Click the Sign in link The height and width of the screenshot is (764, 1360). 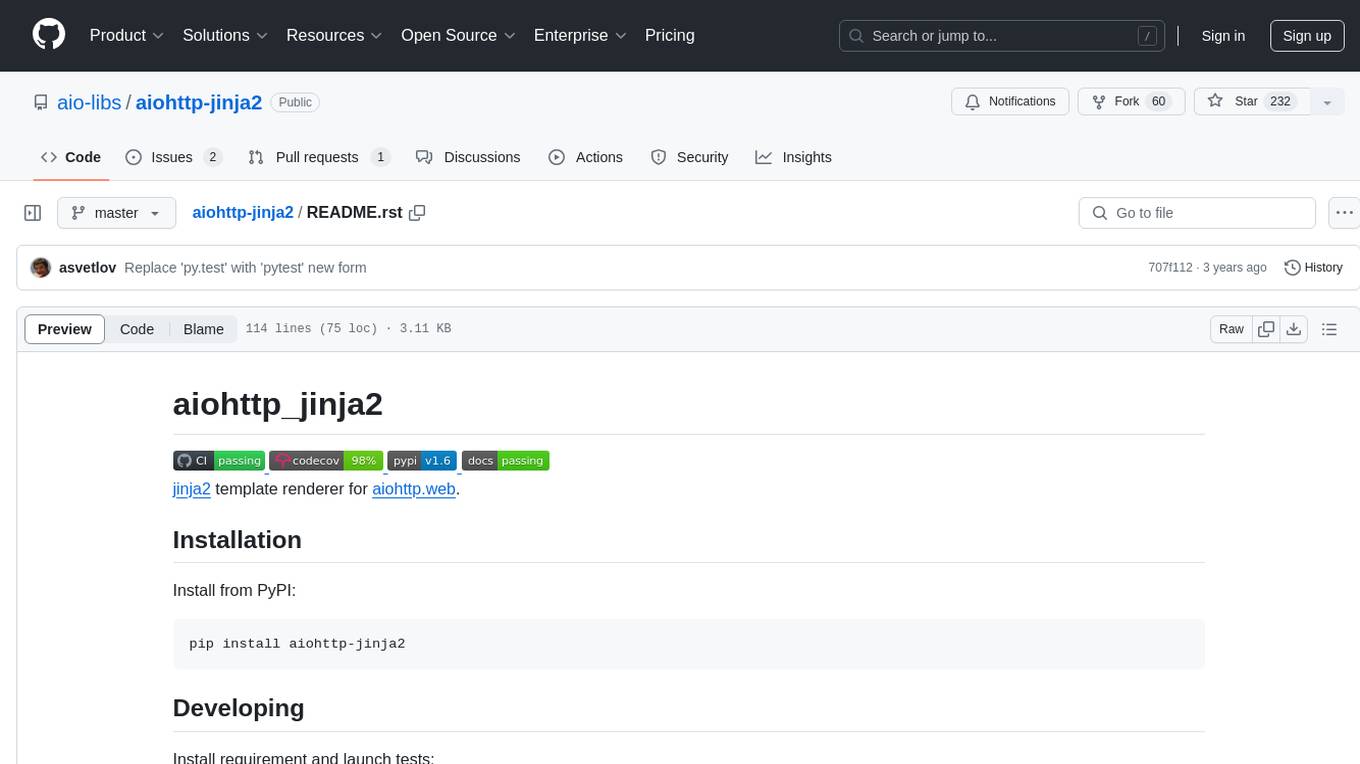1223,36
